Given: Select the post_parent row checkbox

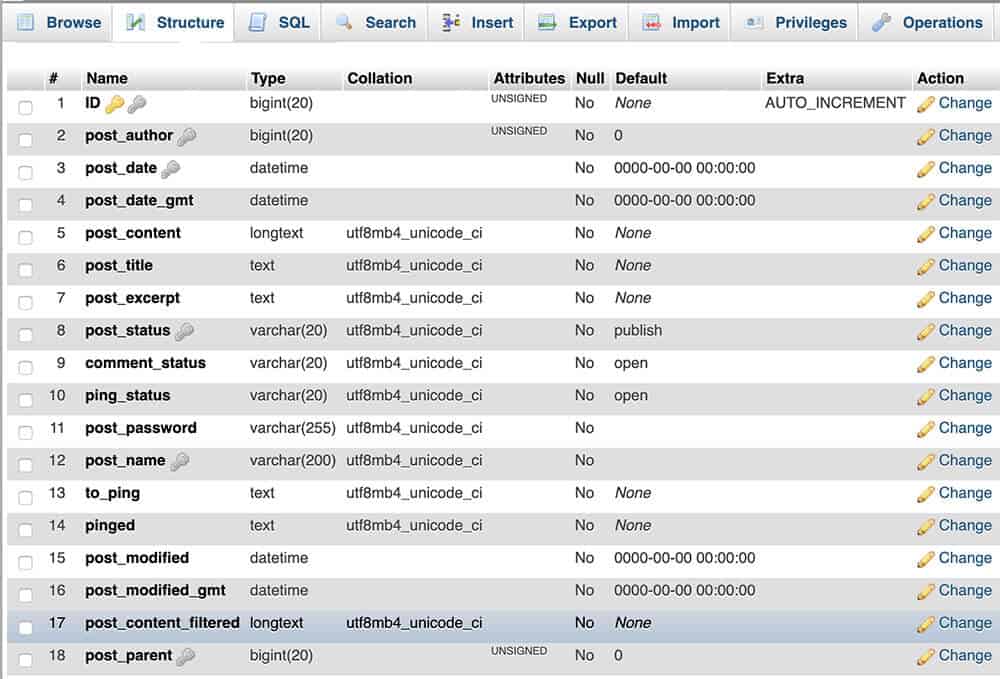Looking at the screenshot, I should tap(26, 660).
